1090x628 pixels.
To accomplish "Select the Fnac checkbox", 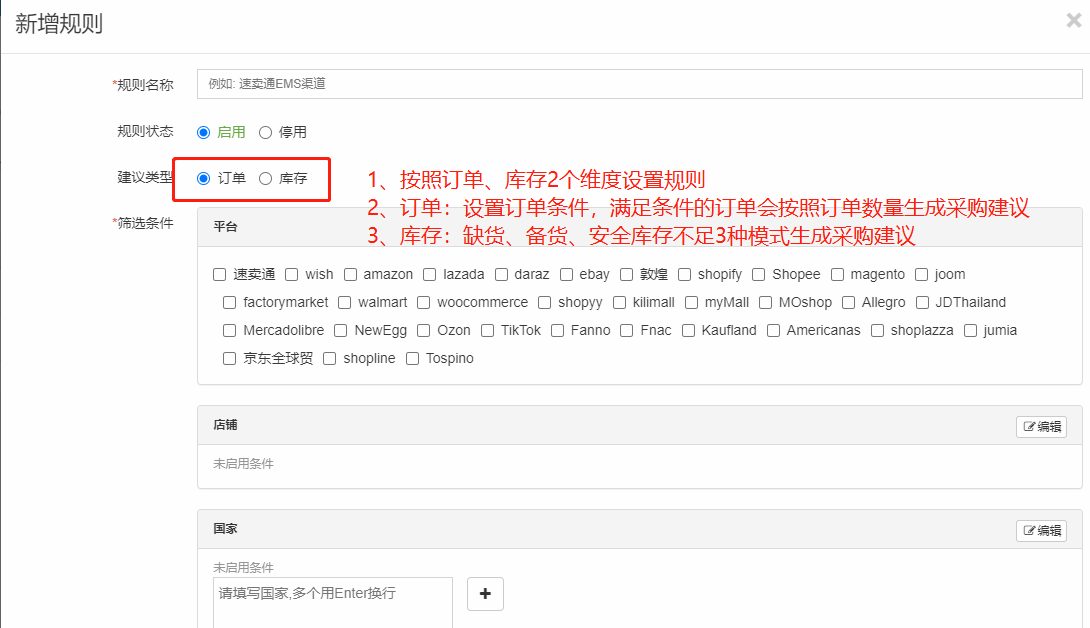I will pos(626,330).
